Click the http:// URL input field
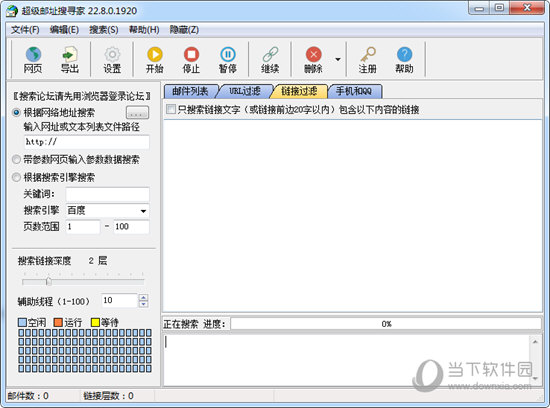The height and width of the screenshot is (408, 550). coord(87,142)
